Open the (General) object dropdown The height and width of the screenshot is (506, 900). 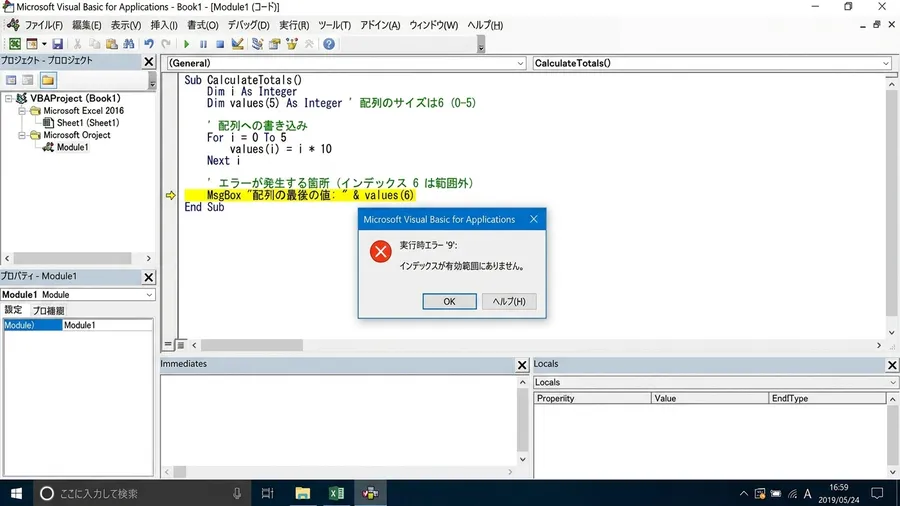click(x=346, y=63)
